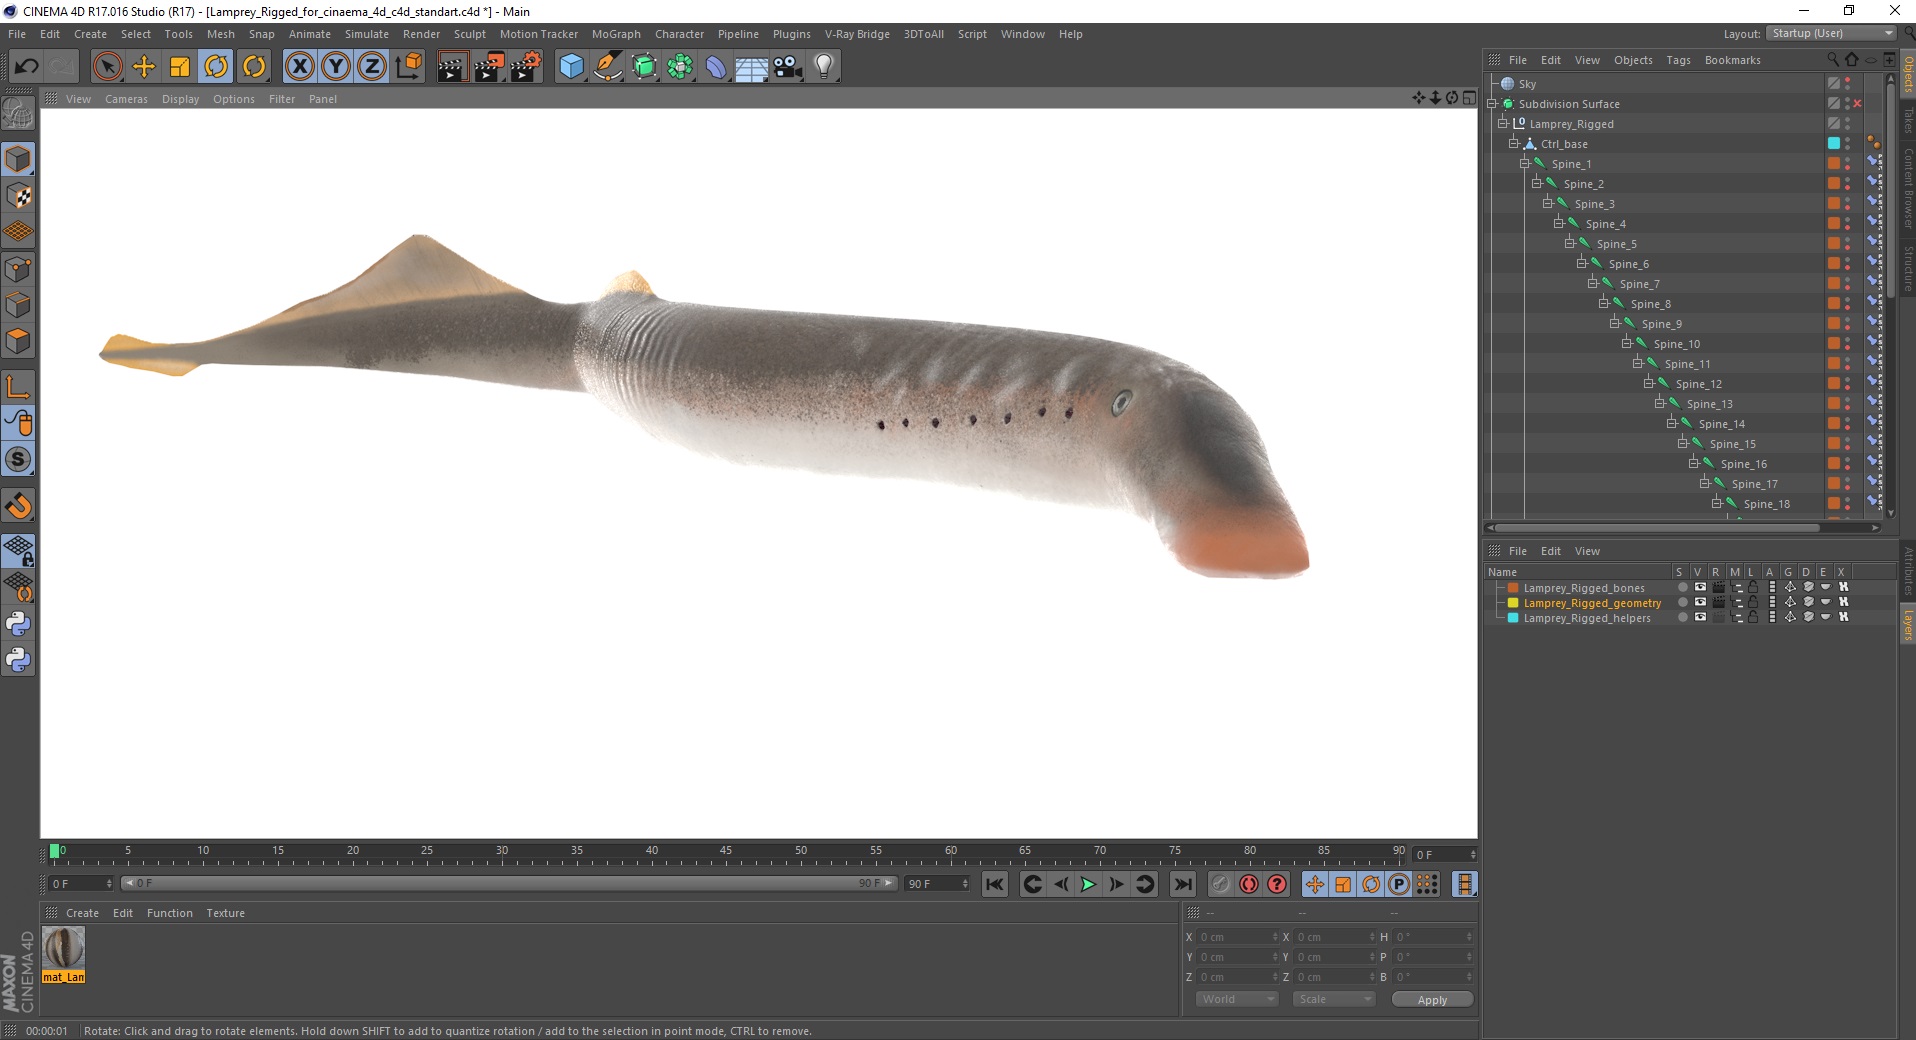Collapse the Lamprey_Rigged object

[x=1502, y=124]
